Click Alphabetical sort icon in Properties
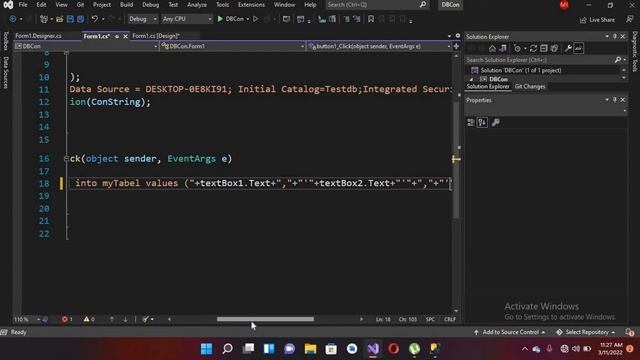 [x=482, y=122]
